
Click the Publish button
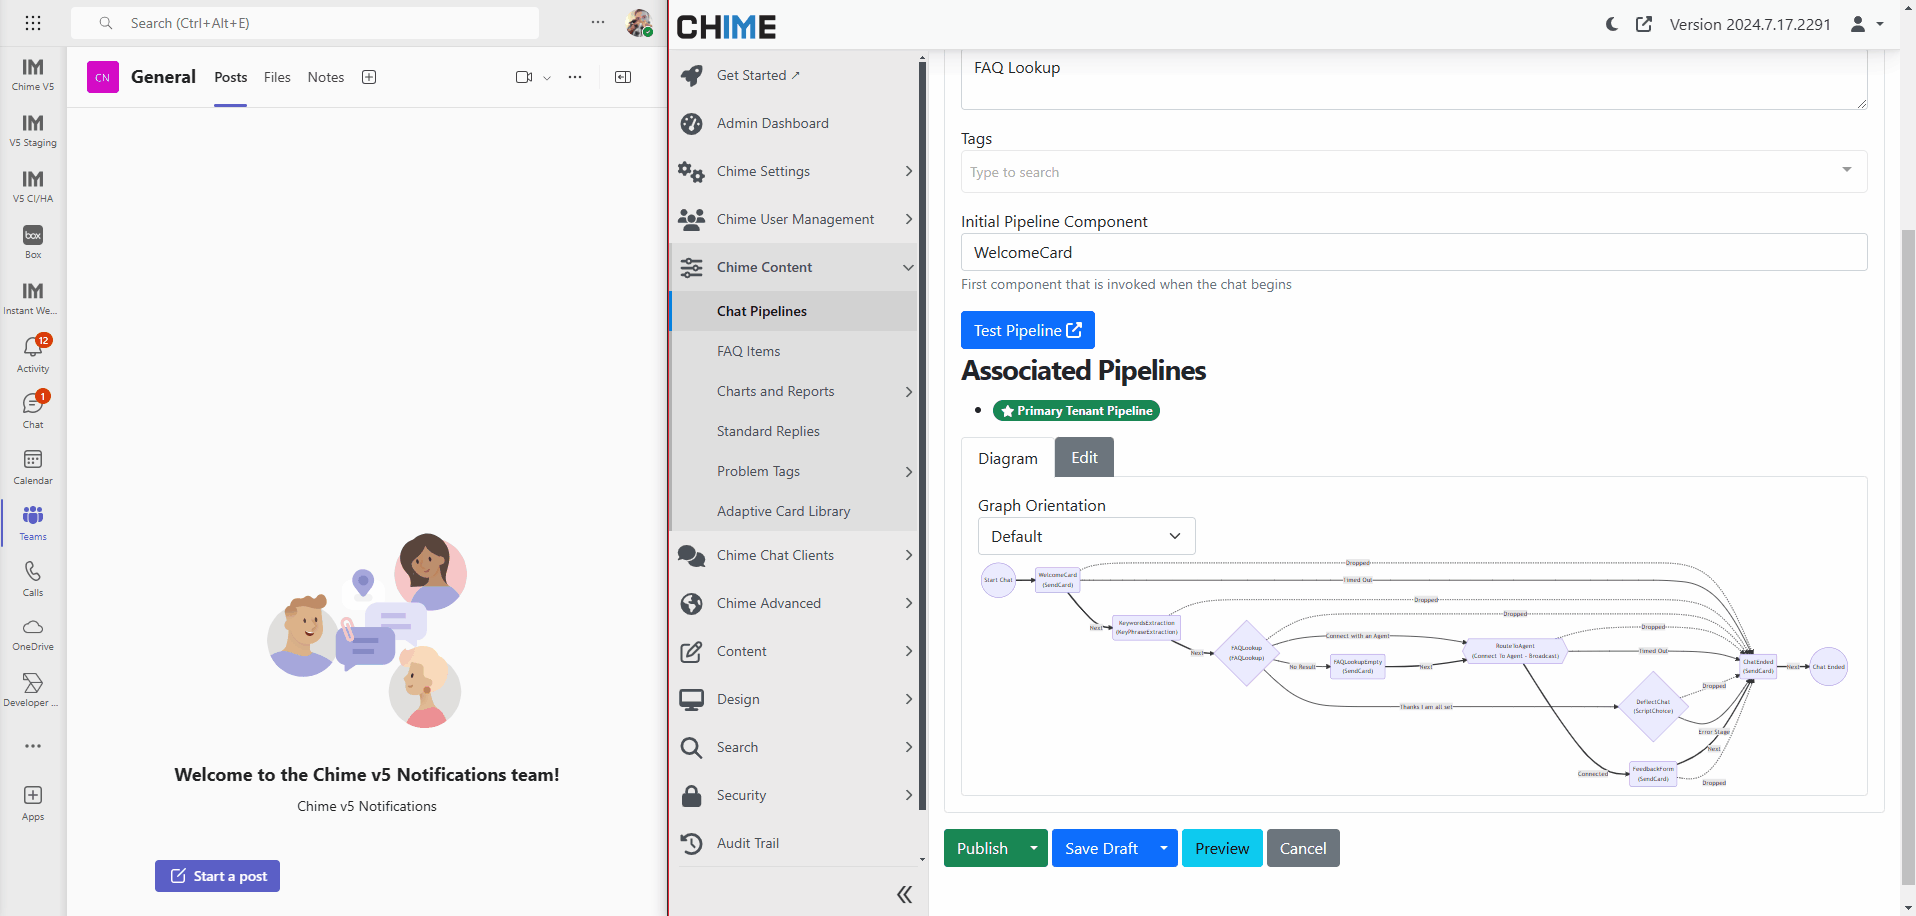click(982, 848)
